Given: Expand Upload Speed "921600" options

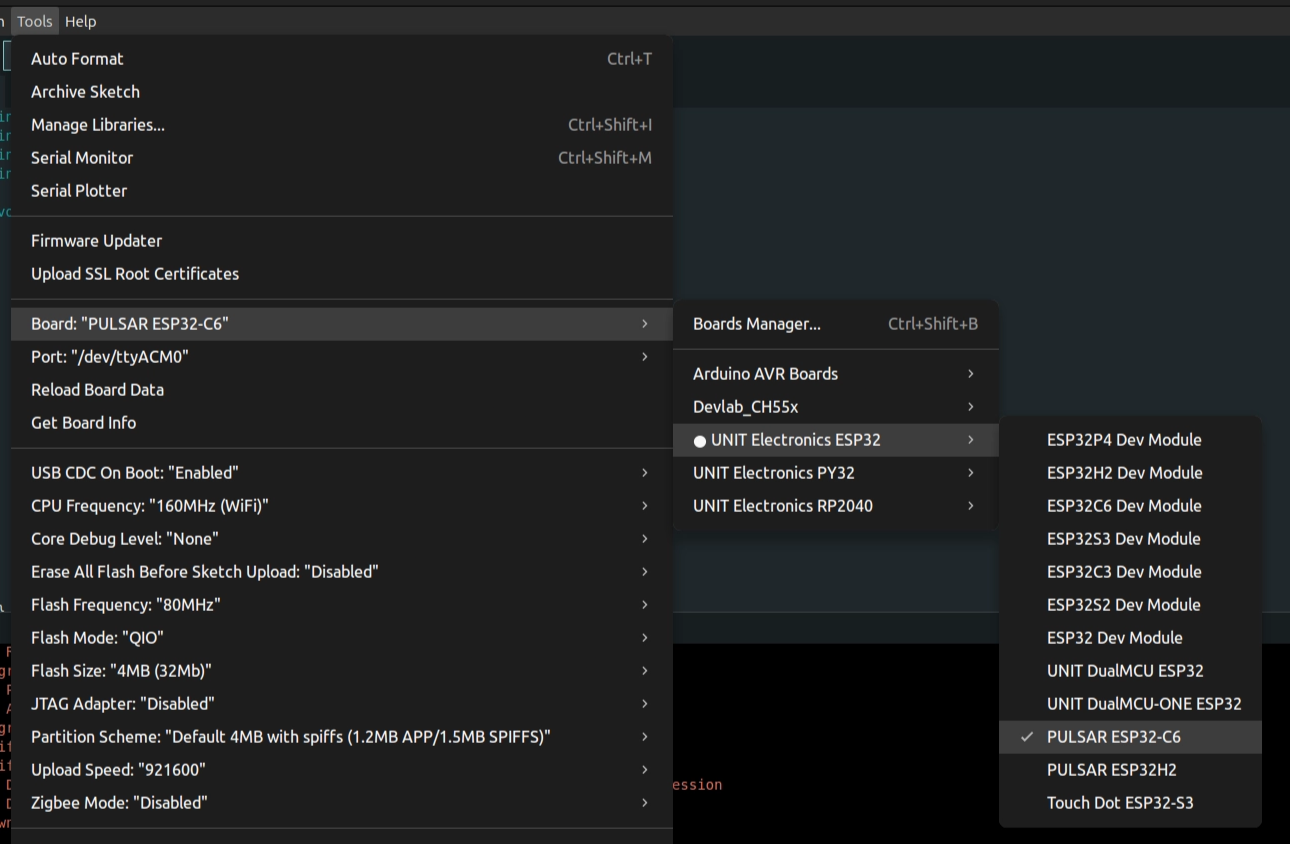Looking at the screenshot, I should point(342,770).
